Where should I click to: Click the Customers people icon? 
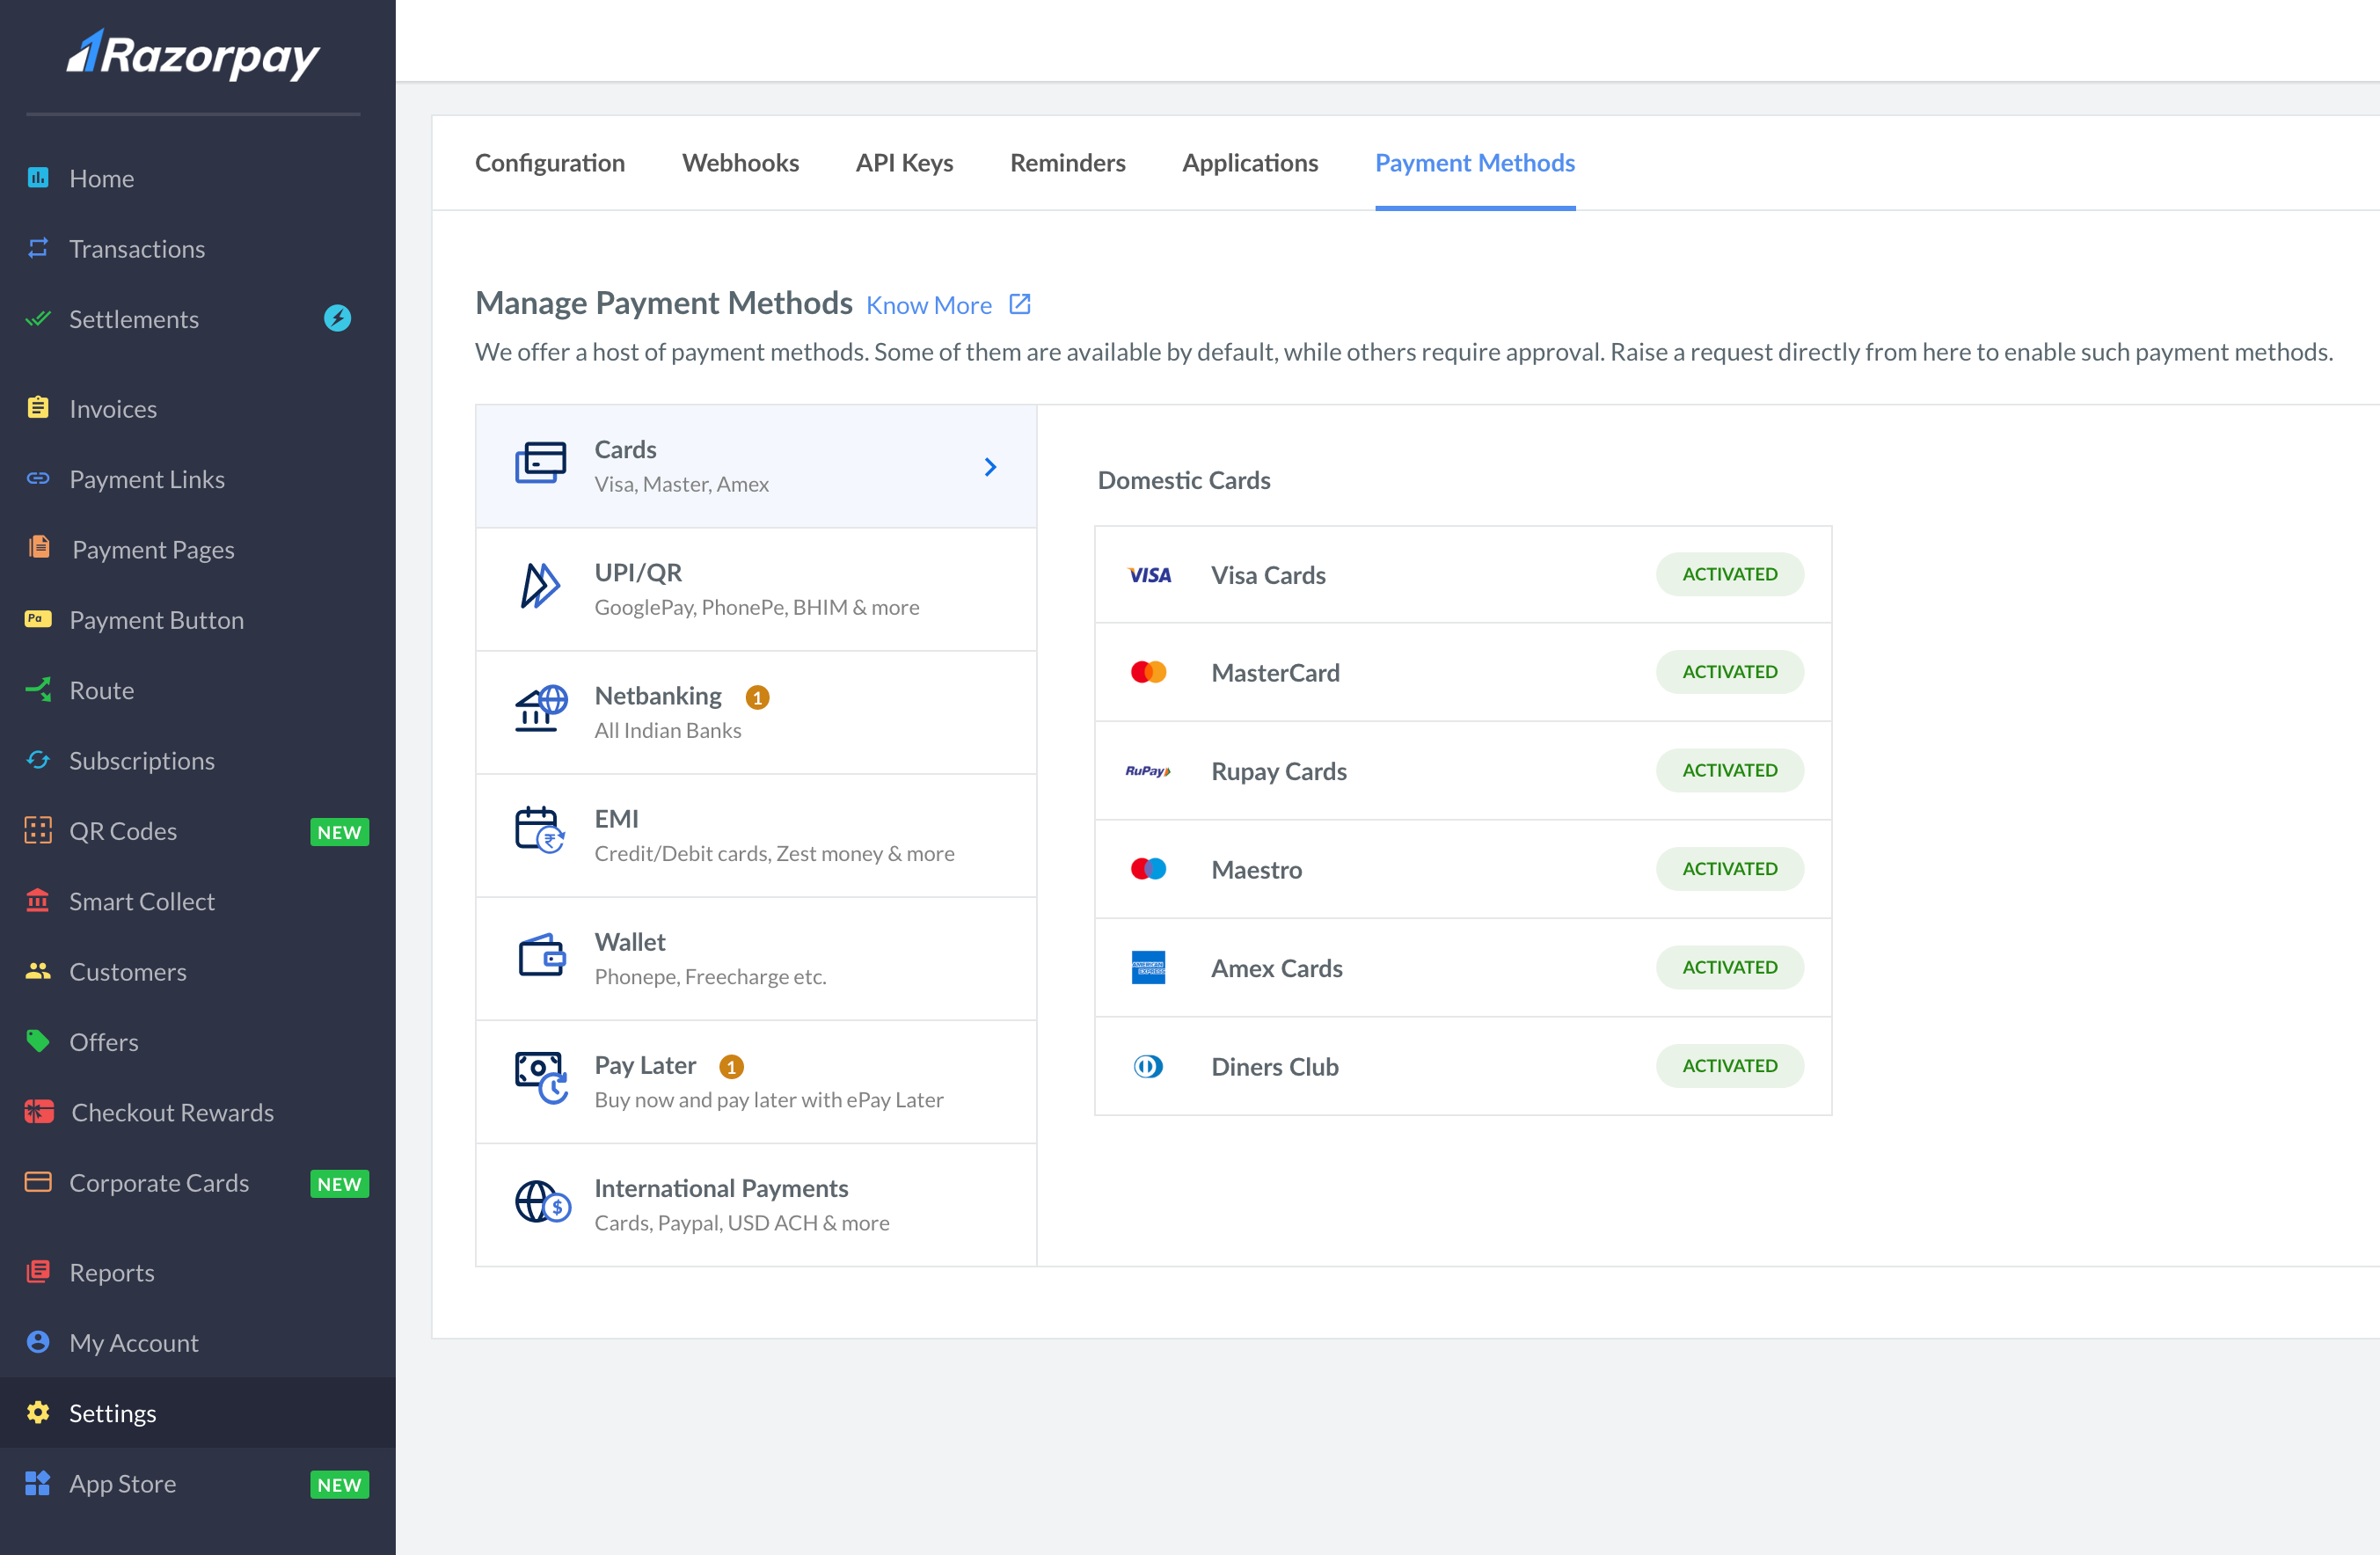tap(38, 971)
